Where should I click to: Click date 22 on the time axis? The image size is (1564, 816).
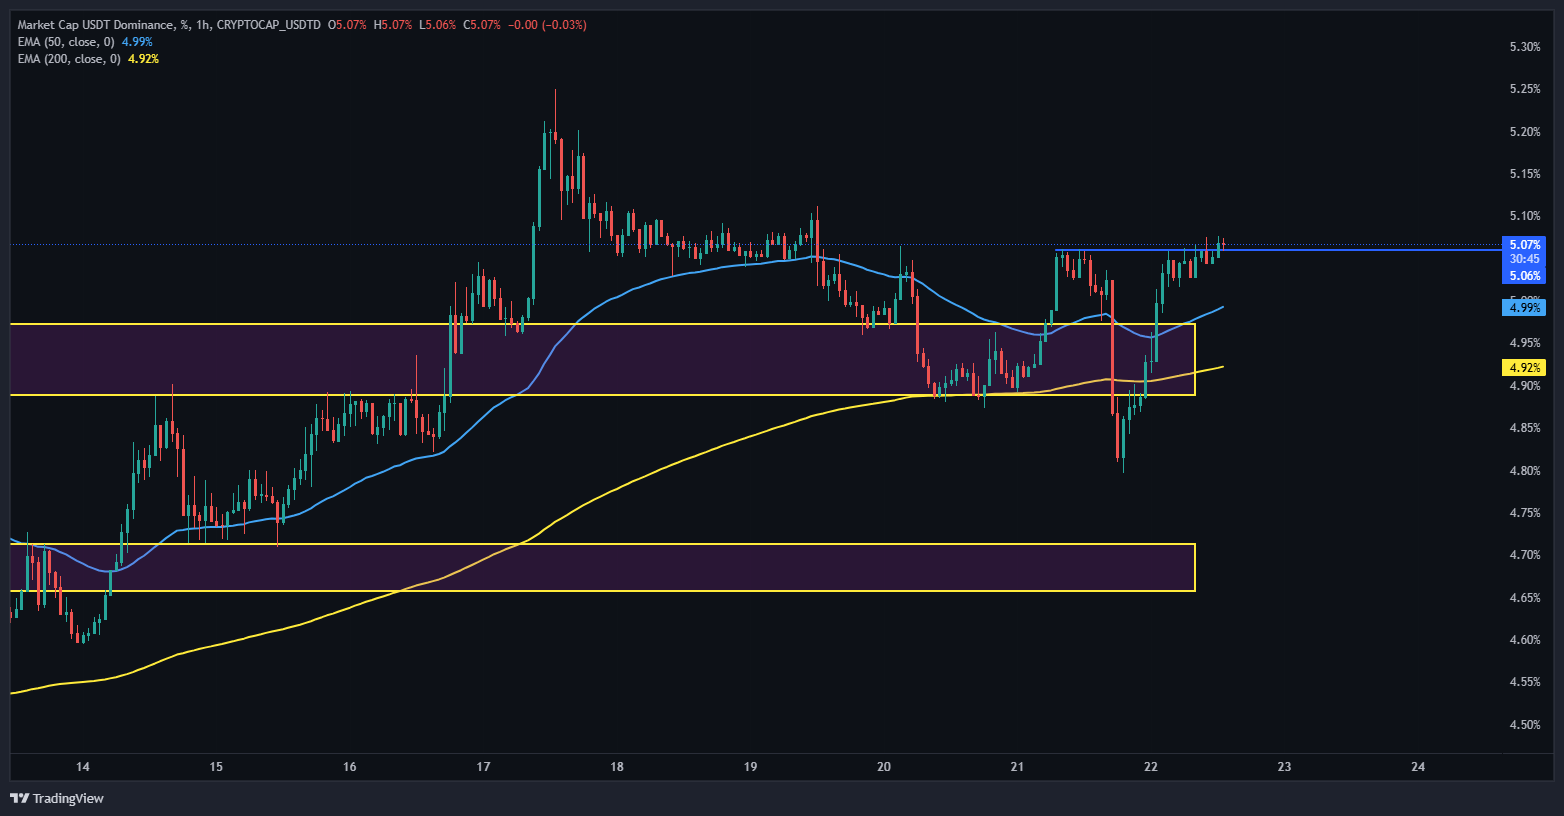pos(1150,767)
